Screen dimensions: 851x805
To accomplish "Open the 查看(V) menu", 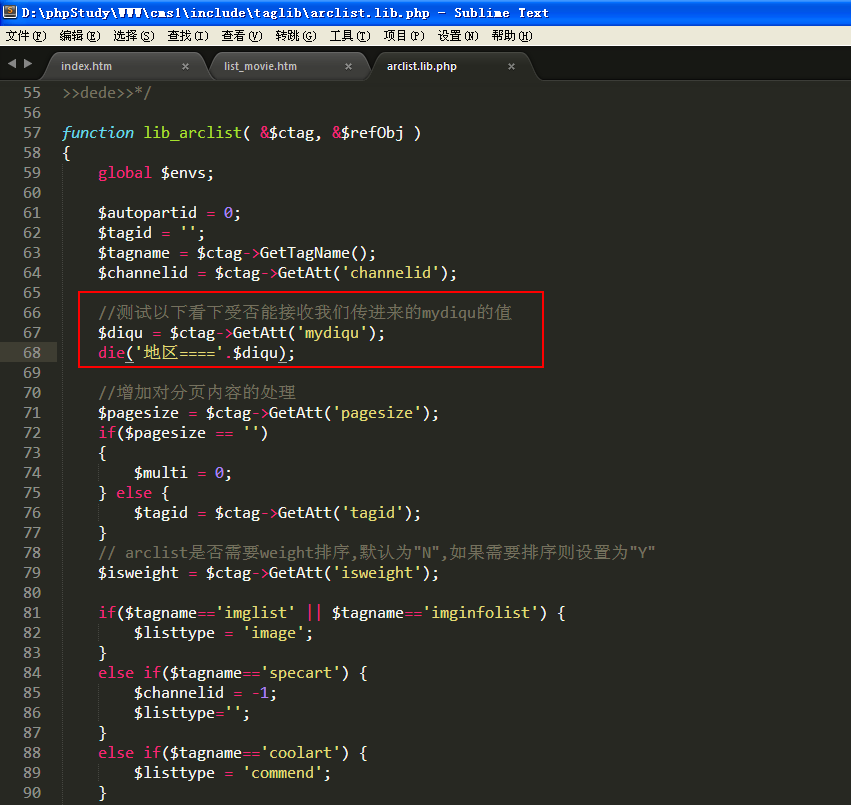I will coord(242,36).
